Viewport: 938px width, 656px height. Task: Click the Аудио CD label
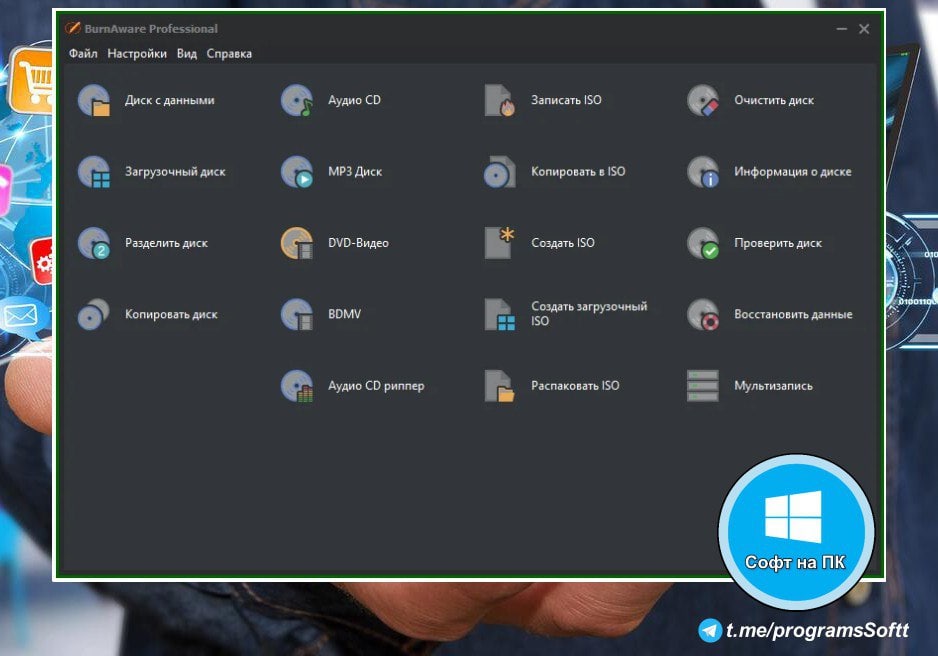(x=354, y=100)
